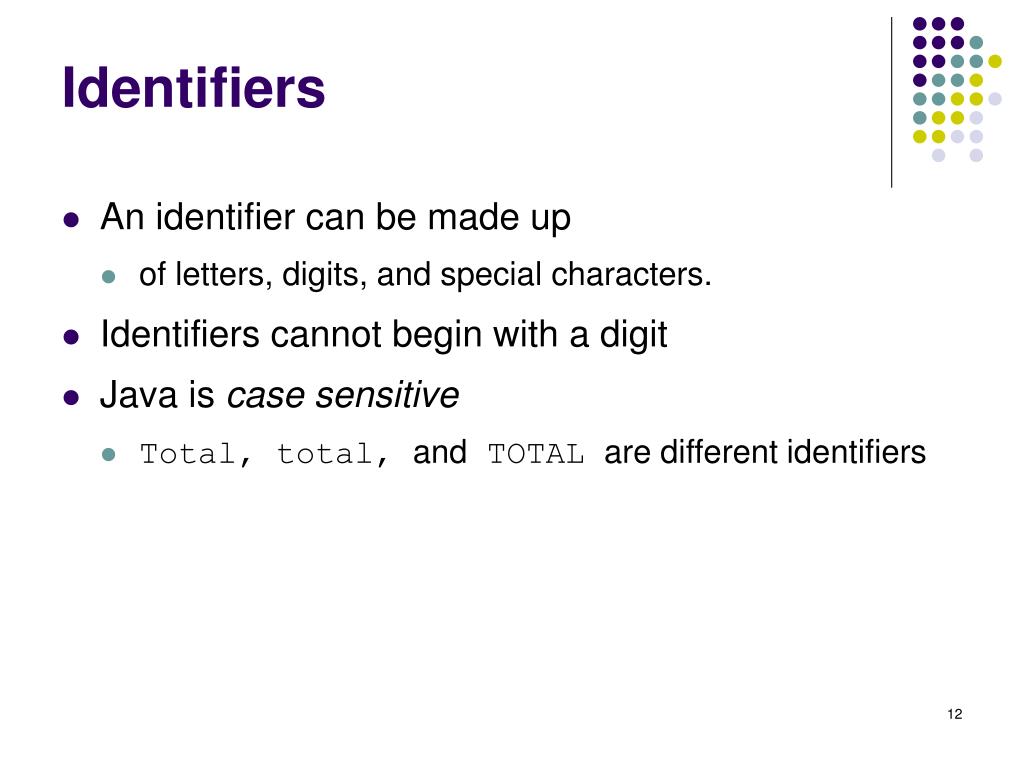Click the bullet before 'Java is'
Image resolution: width=1024 pixels, height=768 pixels.
(x=71, y=397)
